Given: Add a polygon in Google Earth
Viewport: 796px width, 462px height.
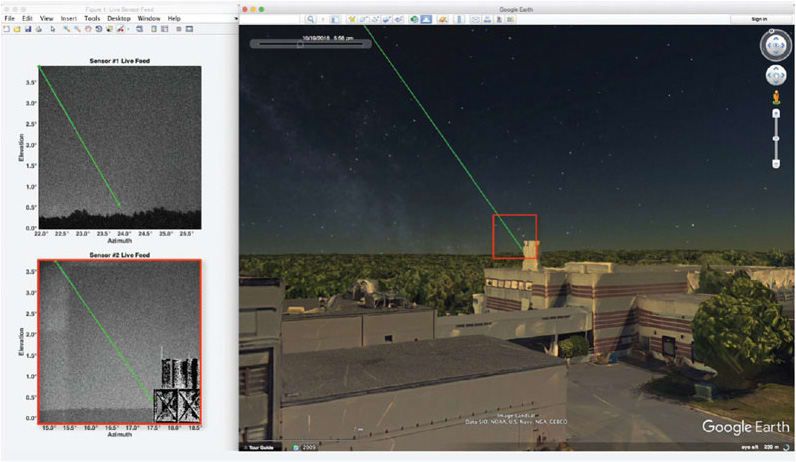Looking at the screenshot, I should coord(363,19).
